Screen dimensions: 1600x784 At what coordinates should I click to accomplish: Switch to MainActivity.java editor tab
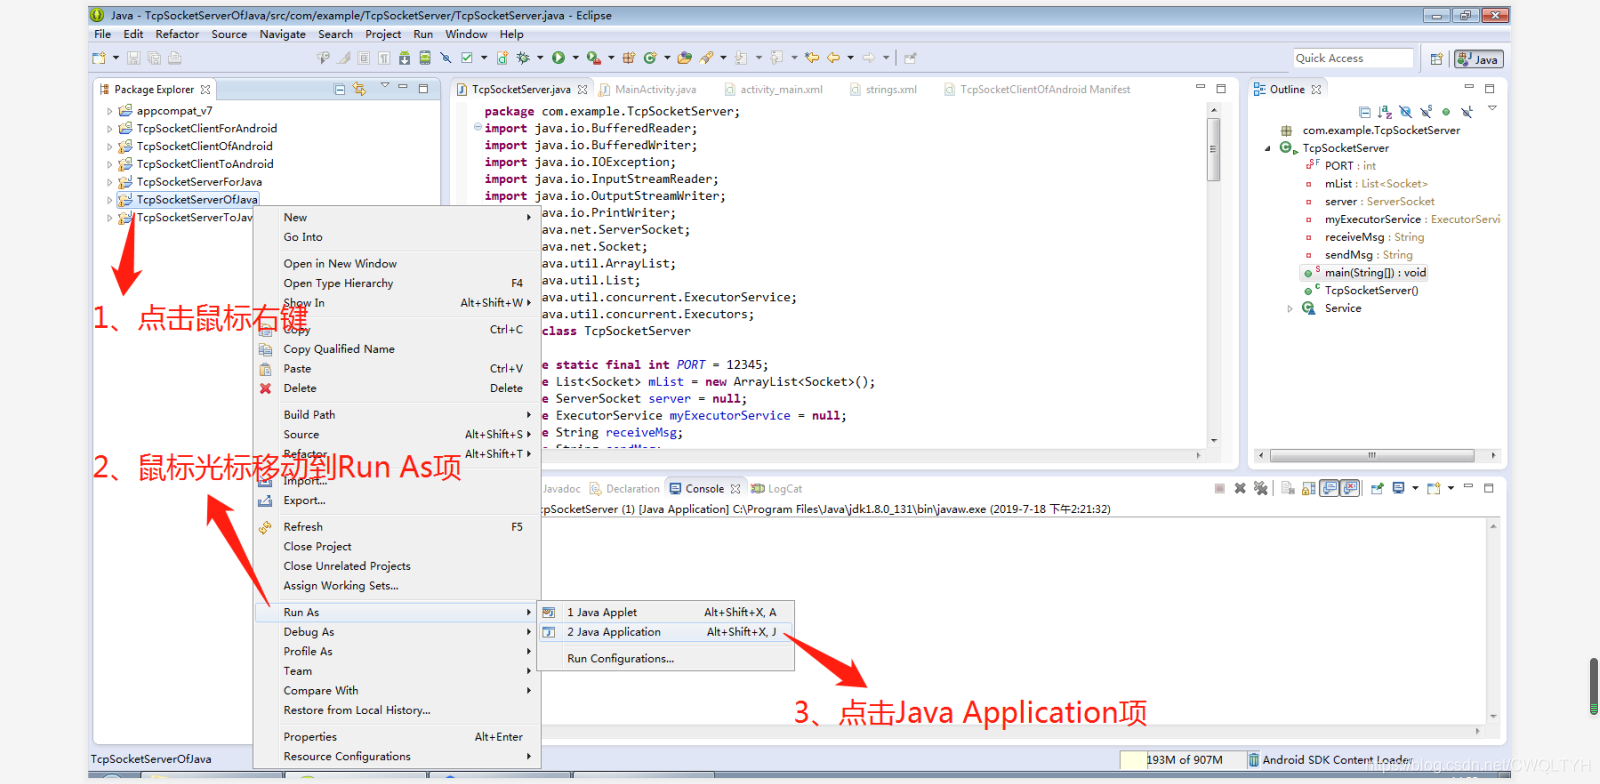tap(648, 89)
